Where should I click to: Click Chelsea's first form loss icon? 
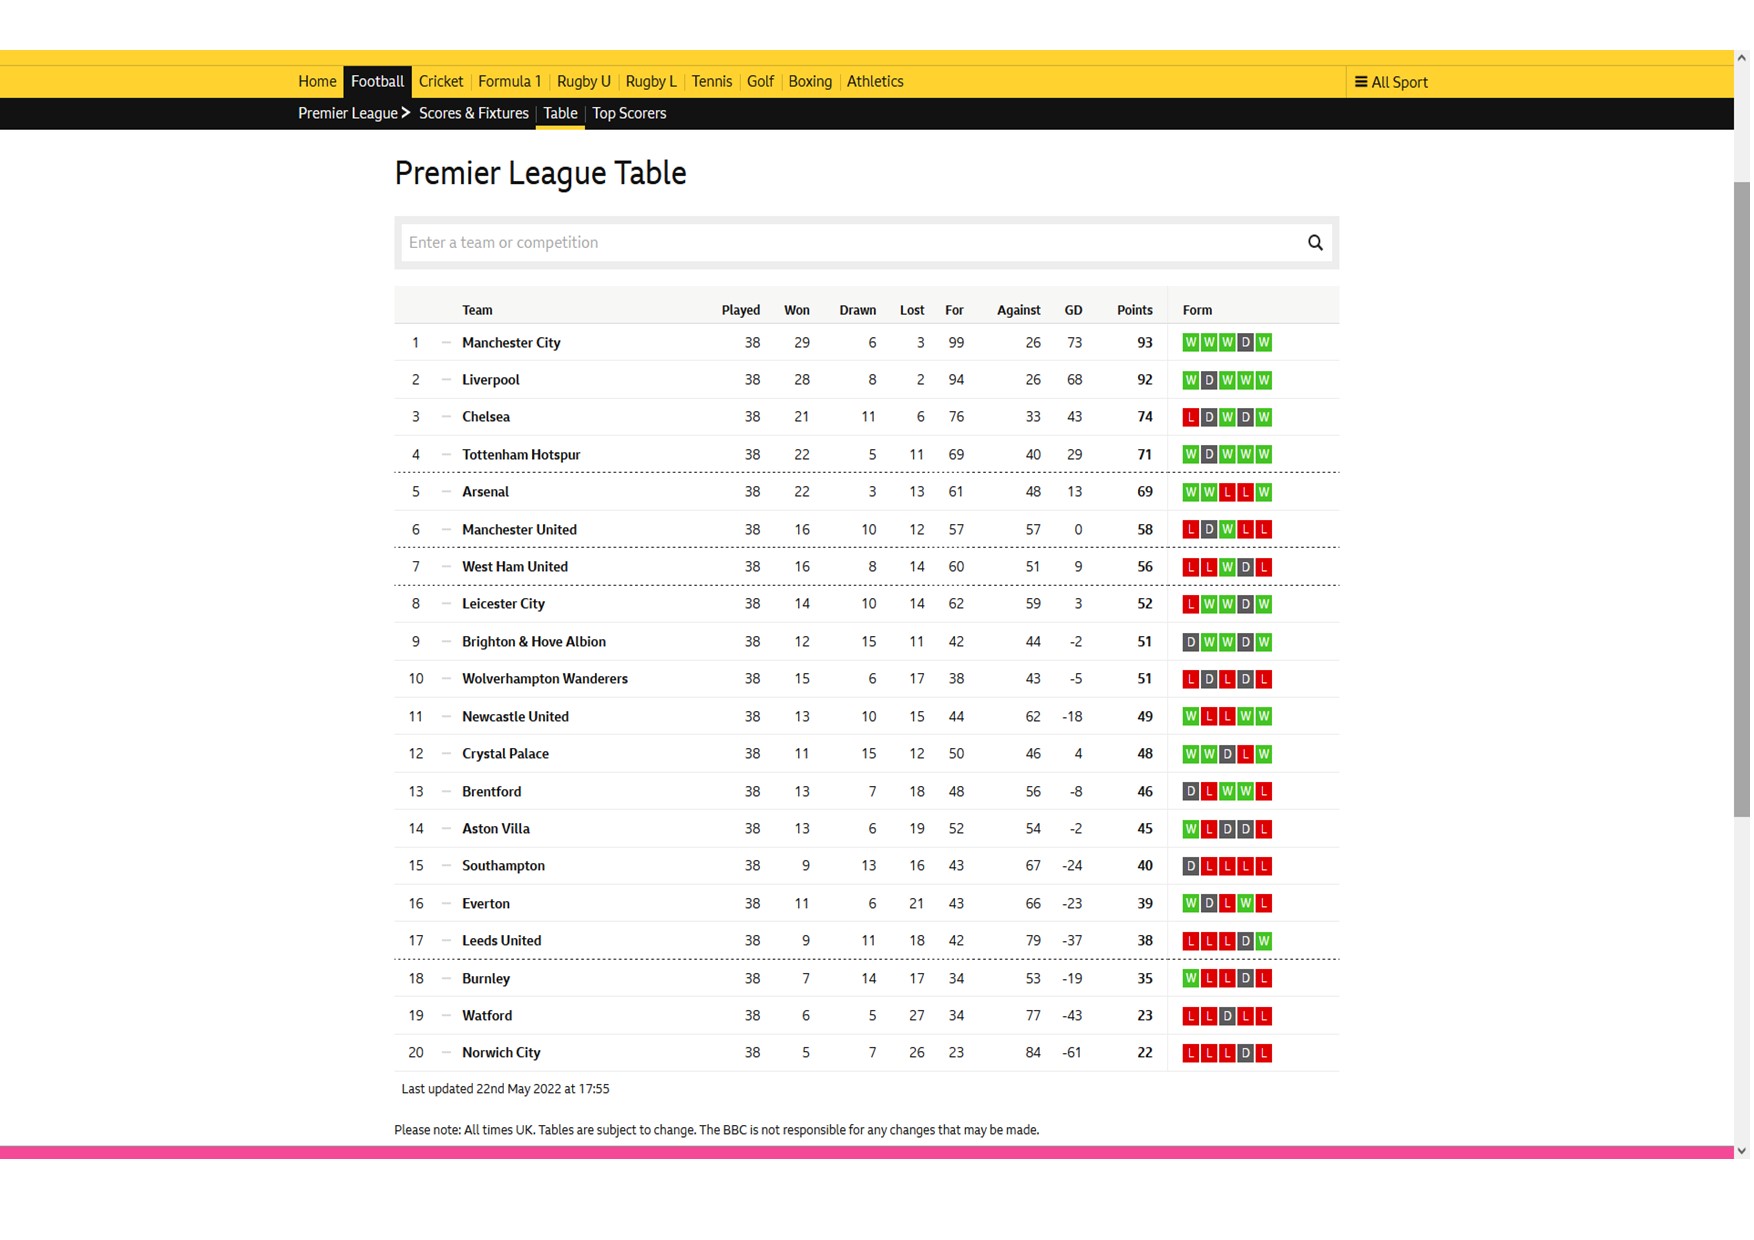tap(1190, 417)
